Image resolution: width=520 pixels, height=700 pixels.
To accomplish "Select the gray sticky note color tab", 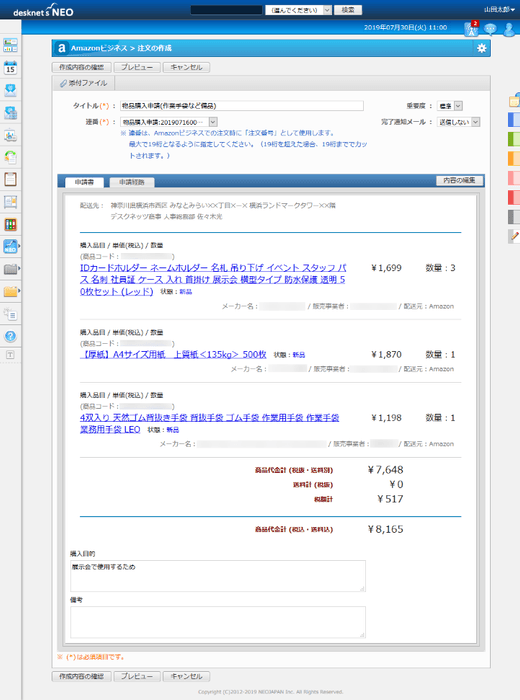I will pos(514,217).
